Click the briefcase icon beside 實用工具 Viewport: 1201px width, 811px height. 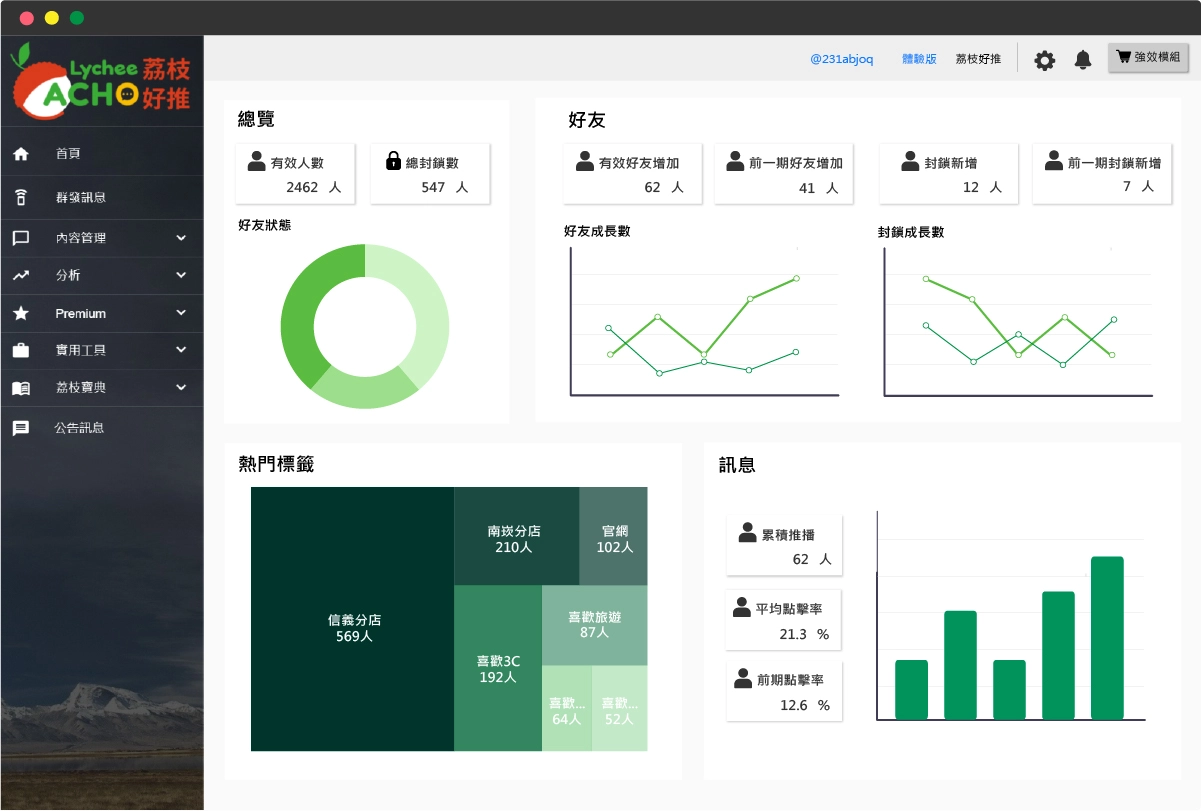21,350
